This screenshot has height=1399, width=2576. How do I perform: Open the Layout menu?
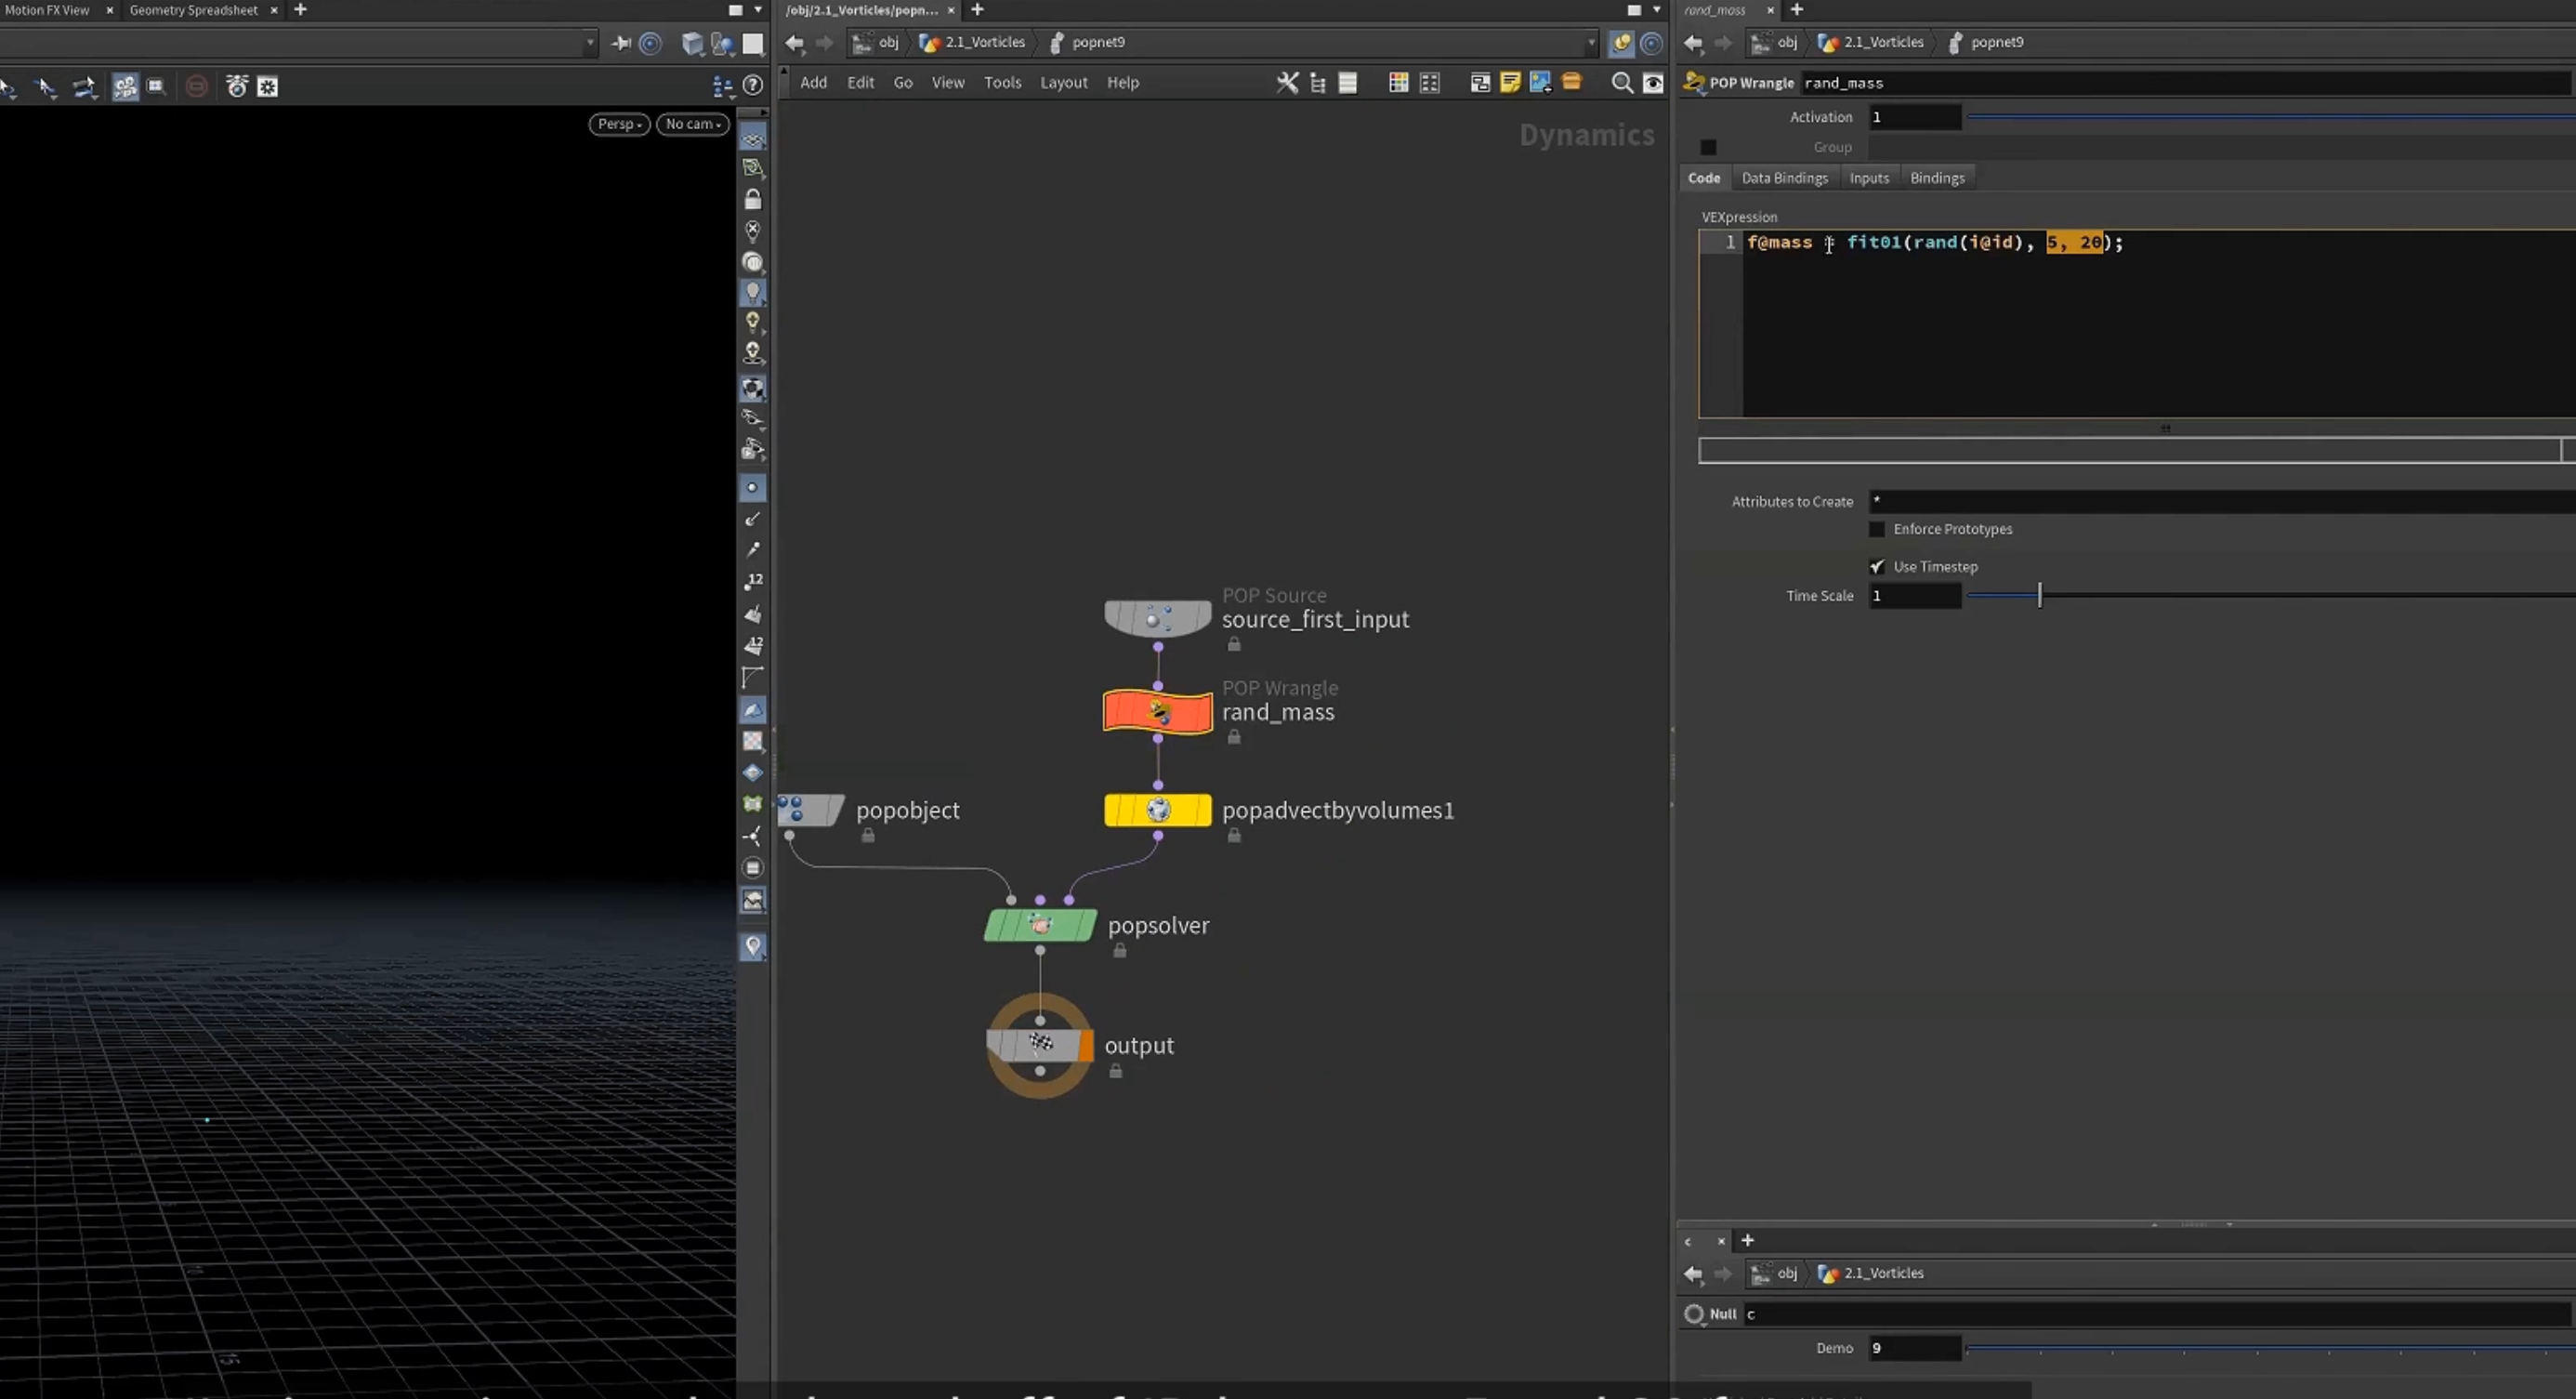[1063, 83]
